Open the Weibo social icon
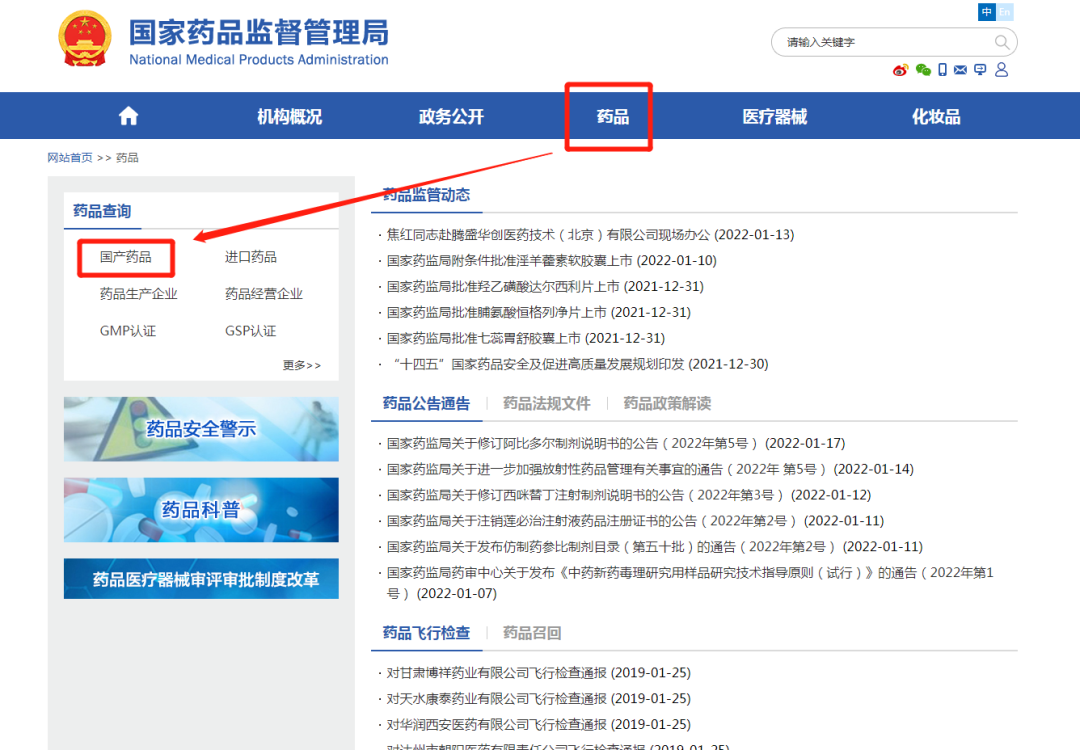Screen dimensions: 1080x750 click(x=900, y=70)
